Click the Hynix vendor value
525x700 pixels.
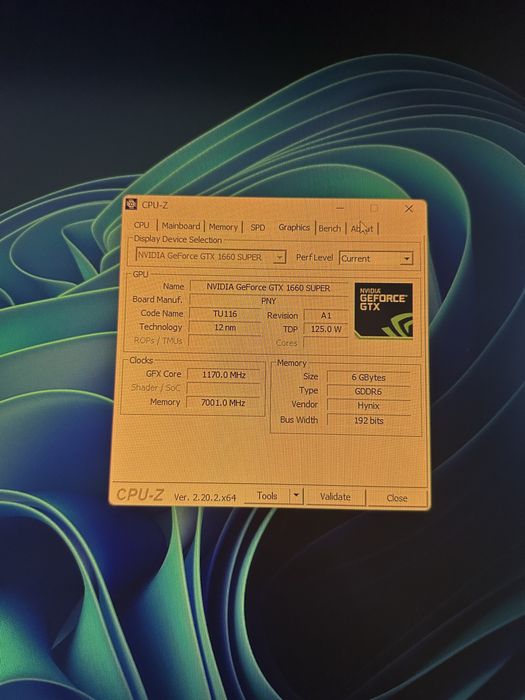pyautogui.click(x=368, y=406)
